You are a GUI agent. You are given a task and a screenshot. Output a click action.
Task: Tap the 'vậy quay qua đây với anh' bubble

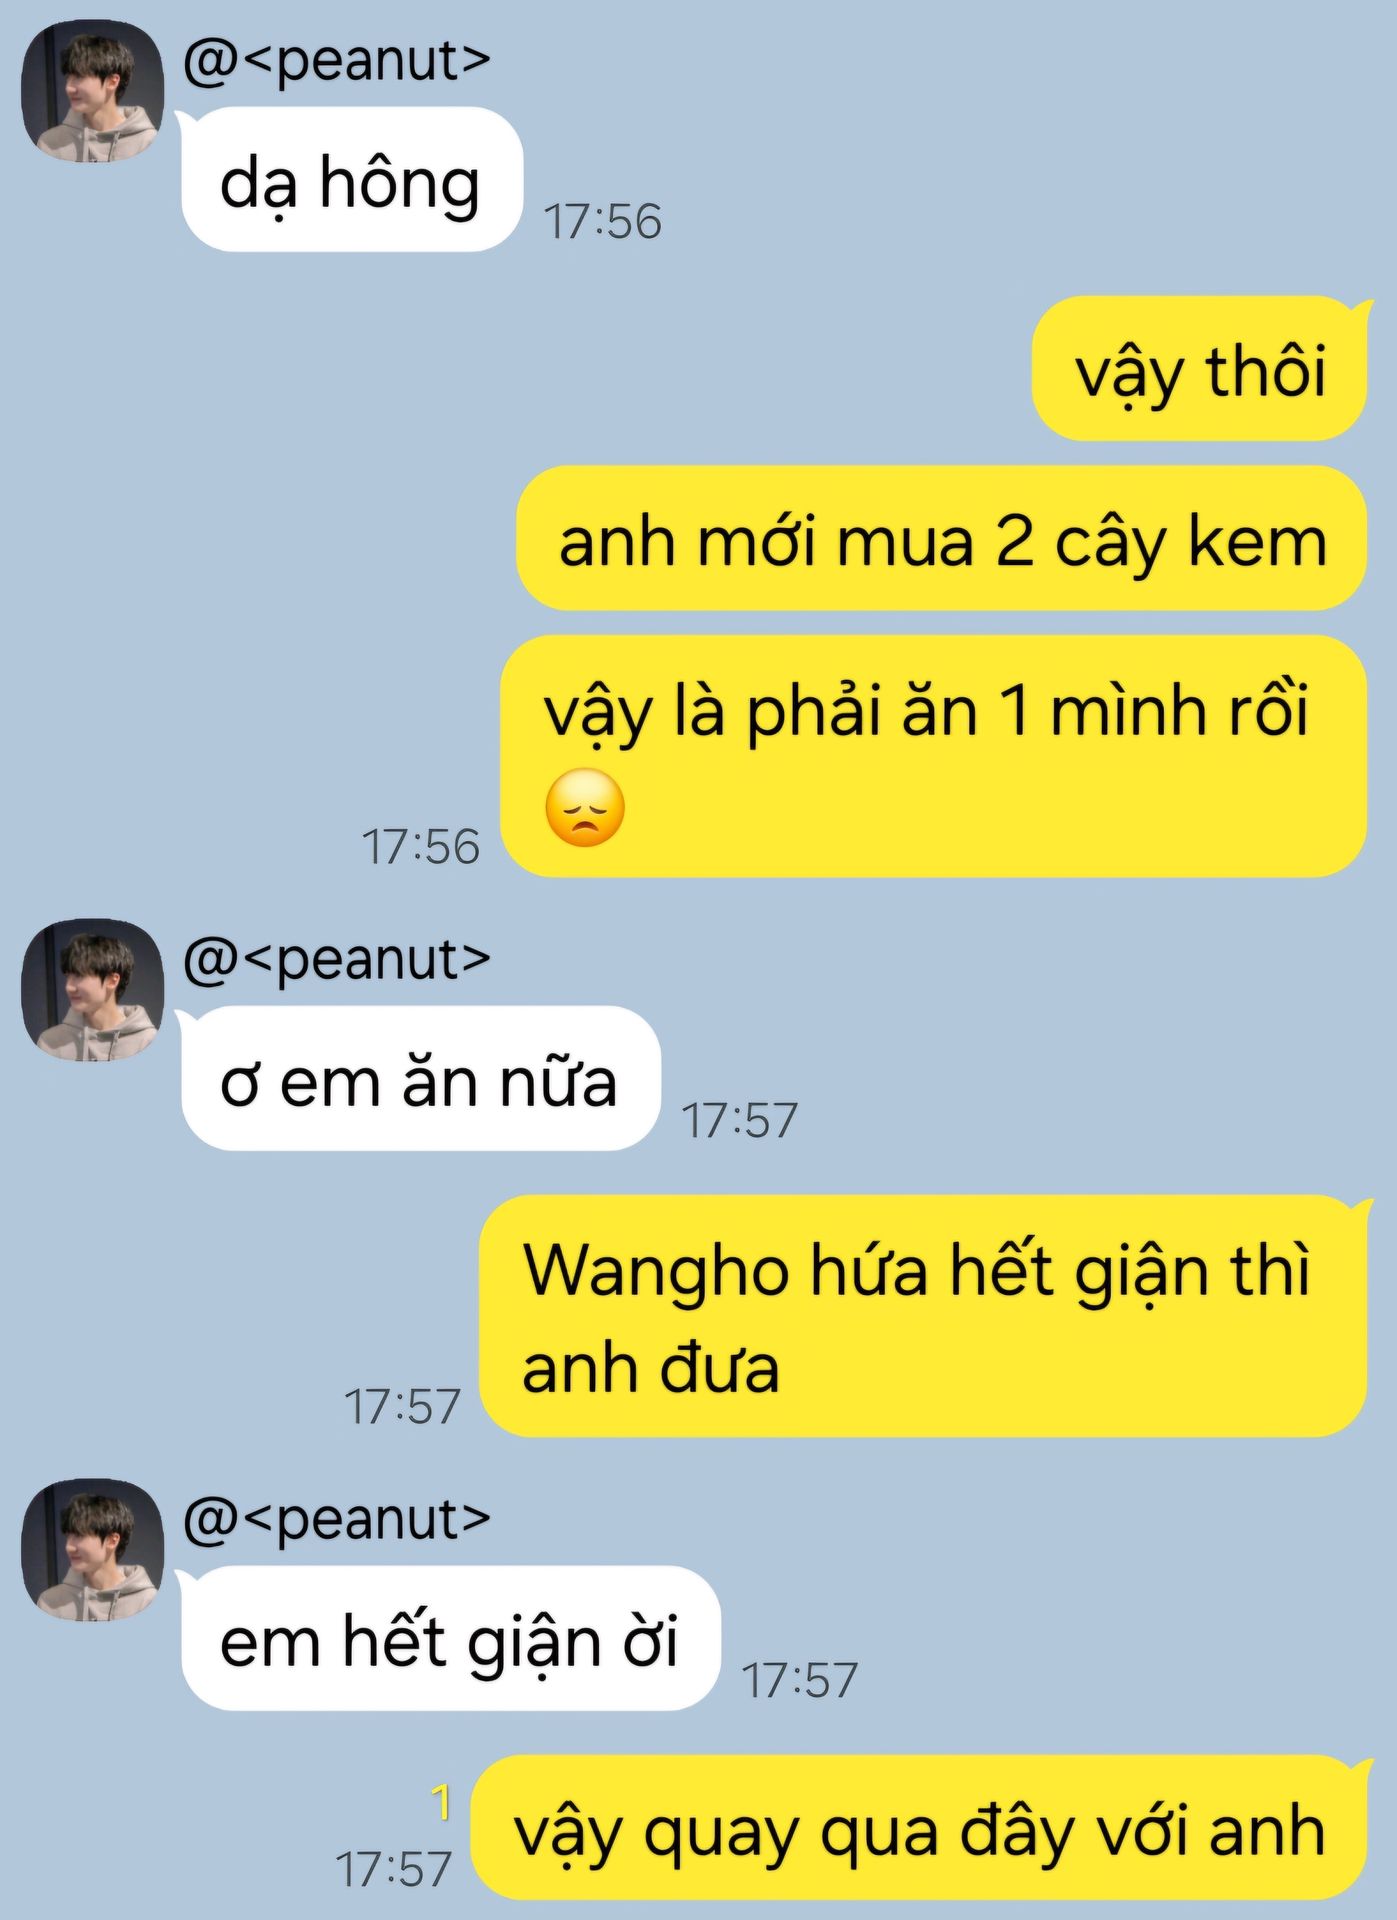pos(919,1828)
